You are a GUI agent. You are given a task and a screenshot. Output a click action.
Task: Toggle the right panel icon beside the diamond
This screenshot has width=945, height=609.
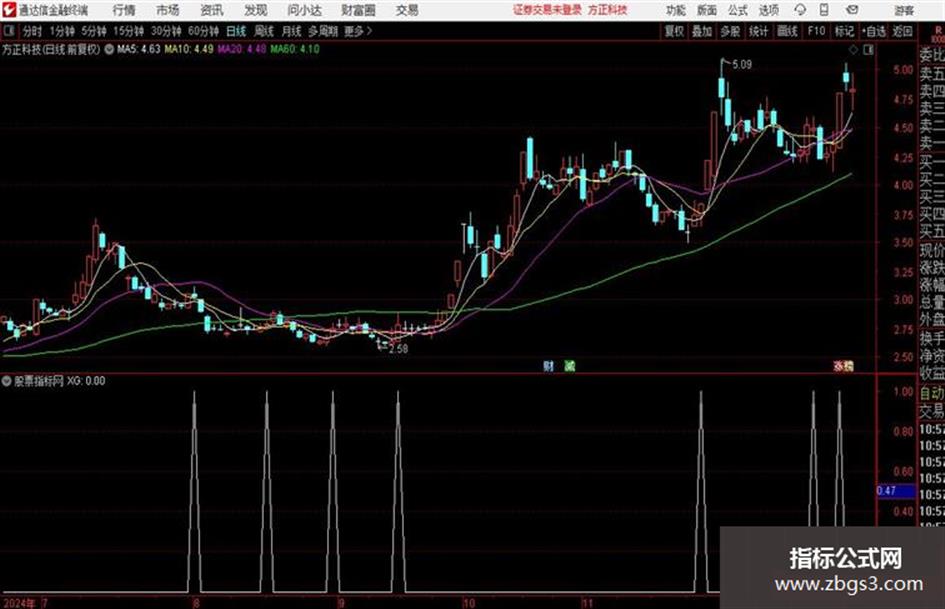click(868, 49)
